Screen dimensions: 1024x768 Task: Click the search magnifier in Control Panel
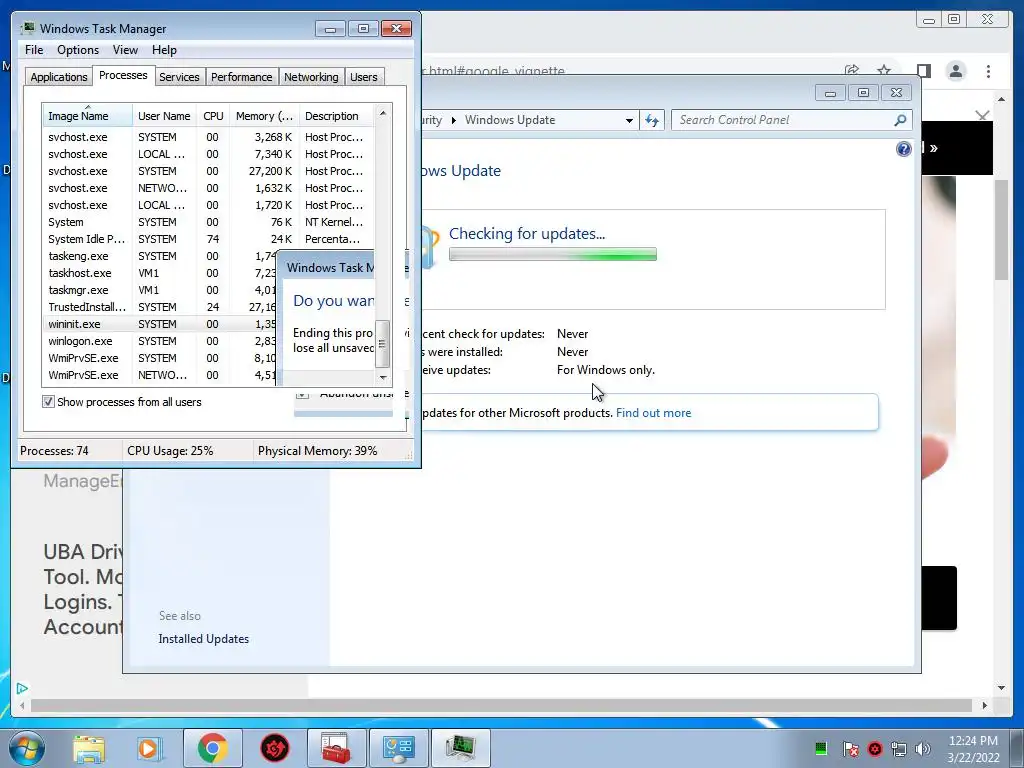[900, 120]
